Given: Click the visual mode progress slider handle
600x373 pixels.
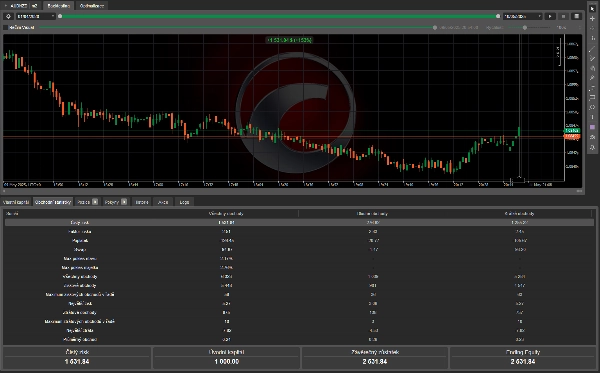Looking at the screenshot, I should point(435,28).
